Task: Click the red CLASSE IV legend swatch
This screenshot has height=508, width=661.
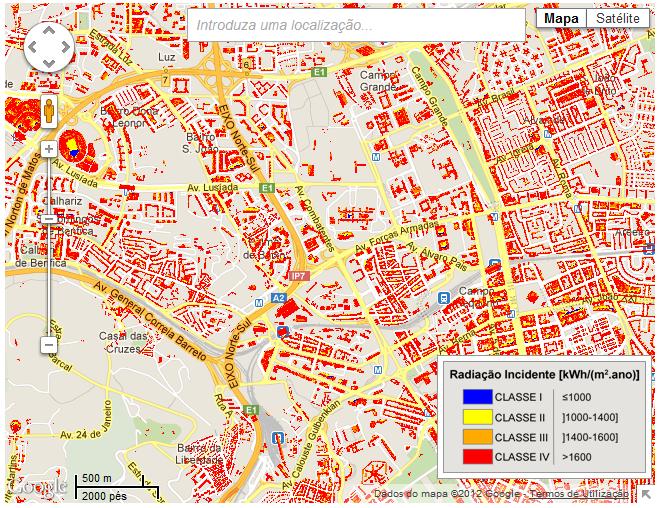Action: click(x=477, y=457)
